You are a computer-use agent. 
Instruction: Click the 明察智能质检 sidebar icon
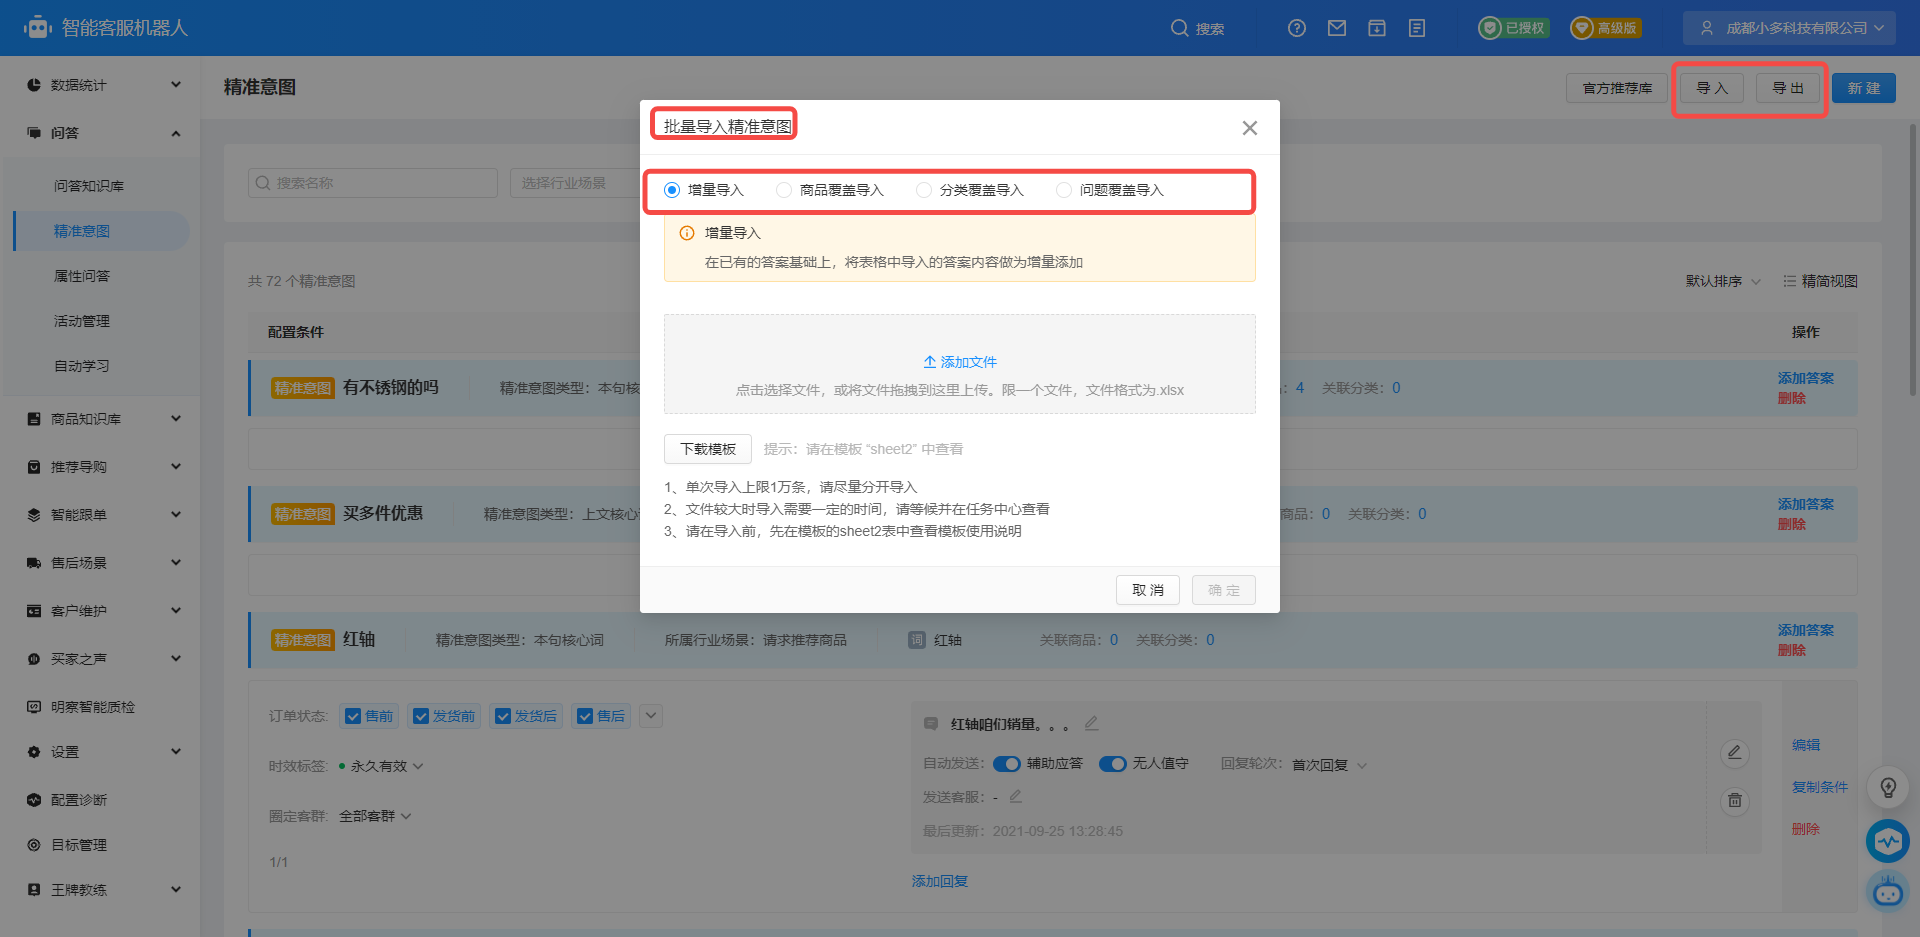pos(34,707)
